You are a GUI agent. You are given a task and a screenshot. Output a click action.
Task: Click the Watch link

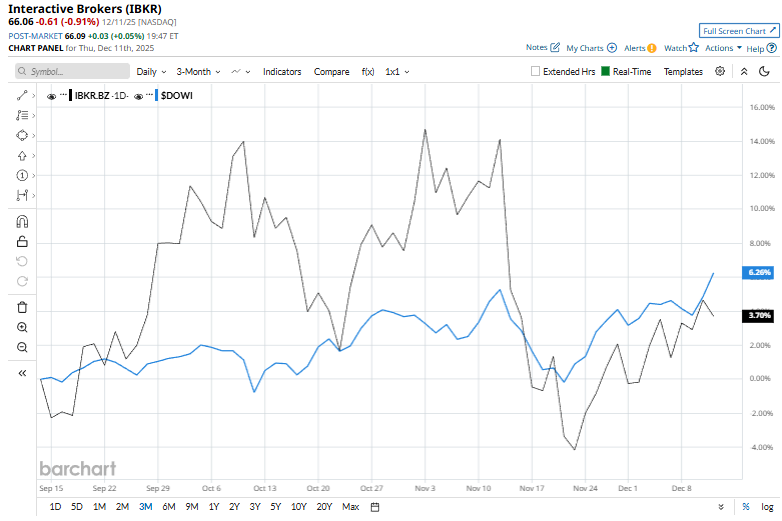tap(676, 48)
